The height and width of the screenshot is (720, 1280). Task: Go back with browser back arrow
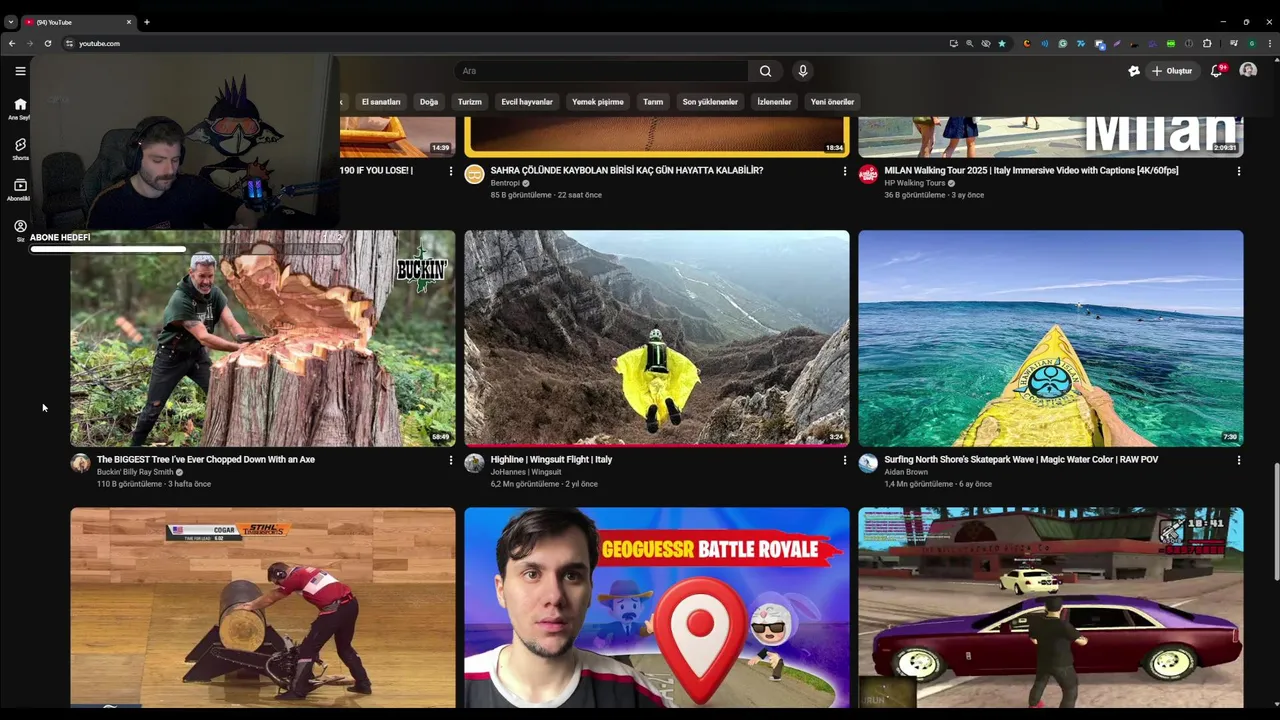[12, 43]
